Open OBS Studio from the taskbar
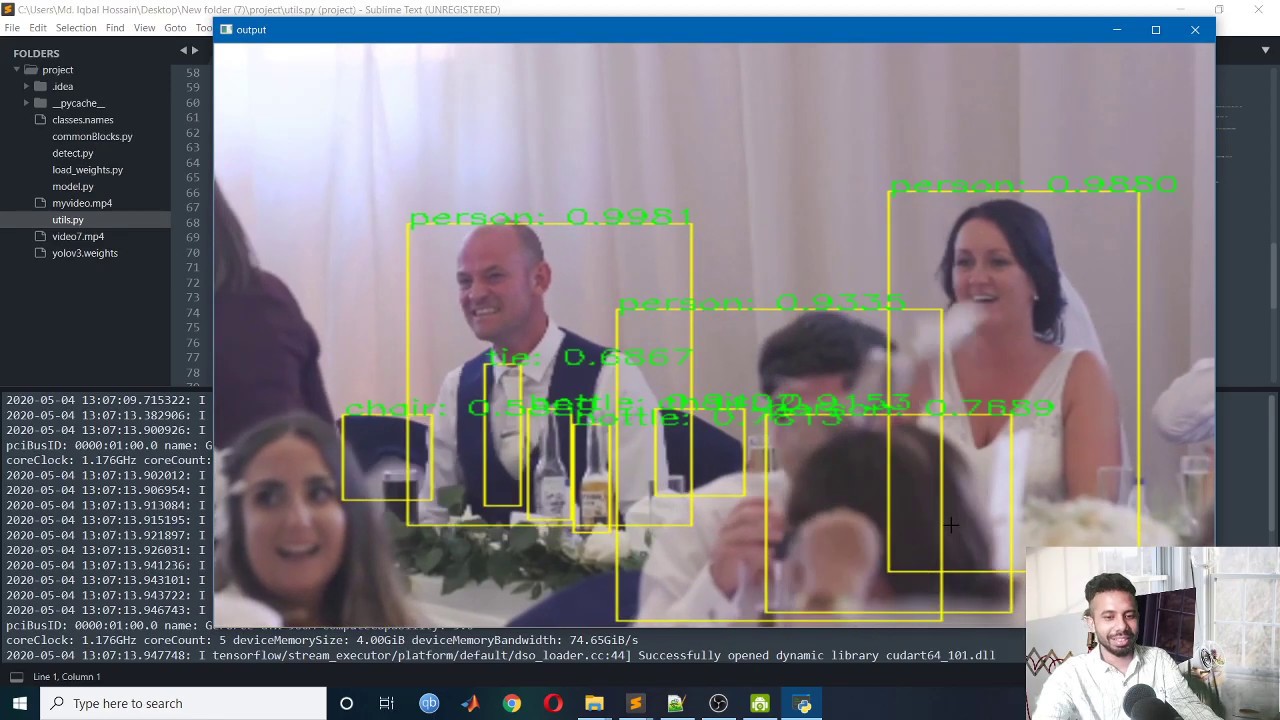Screen dimensions: 1280x720 [x=718, y=703]
